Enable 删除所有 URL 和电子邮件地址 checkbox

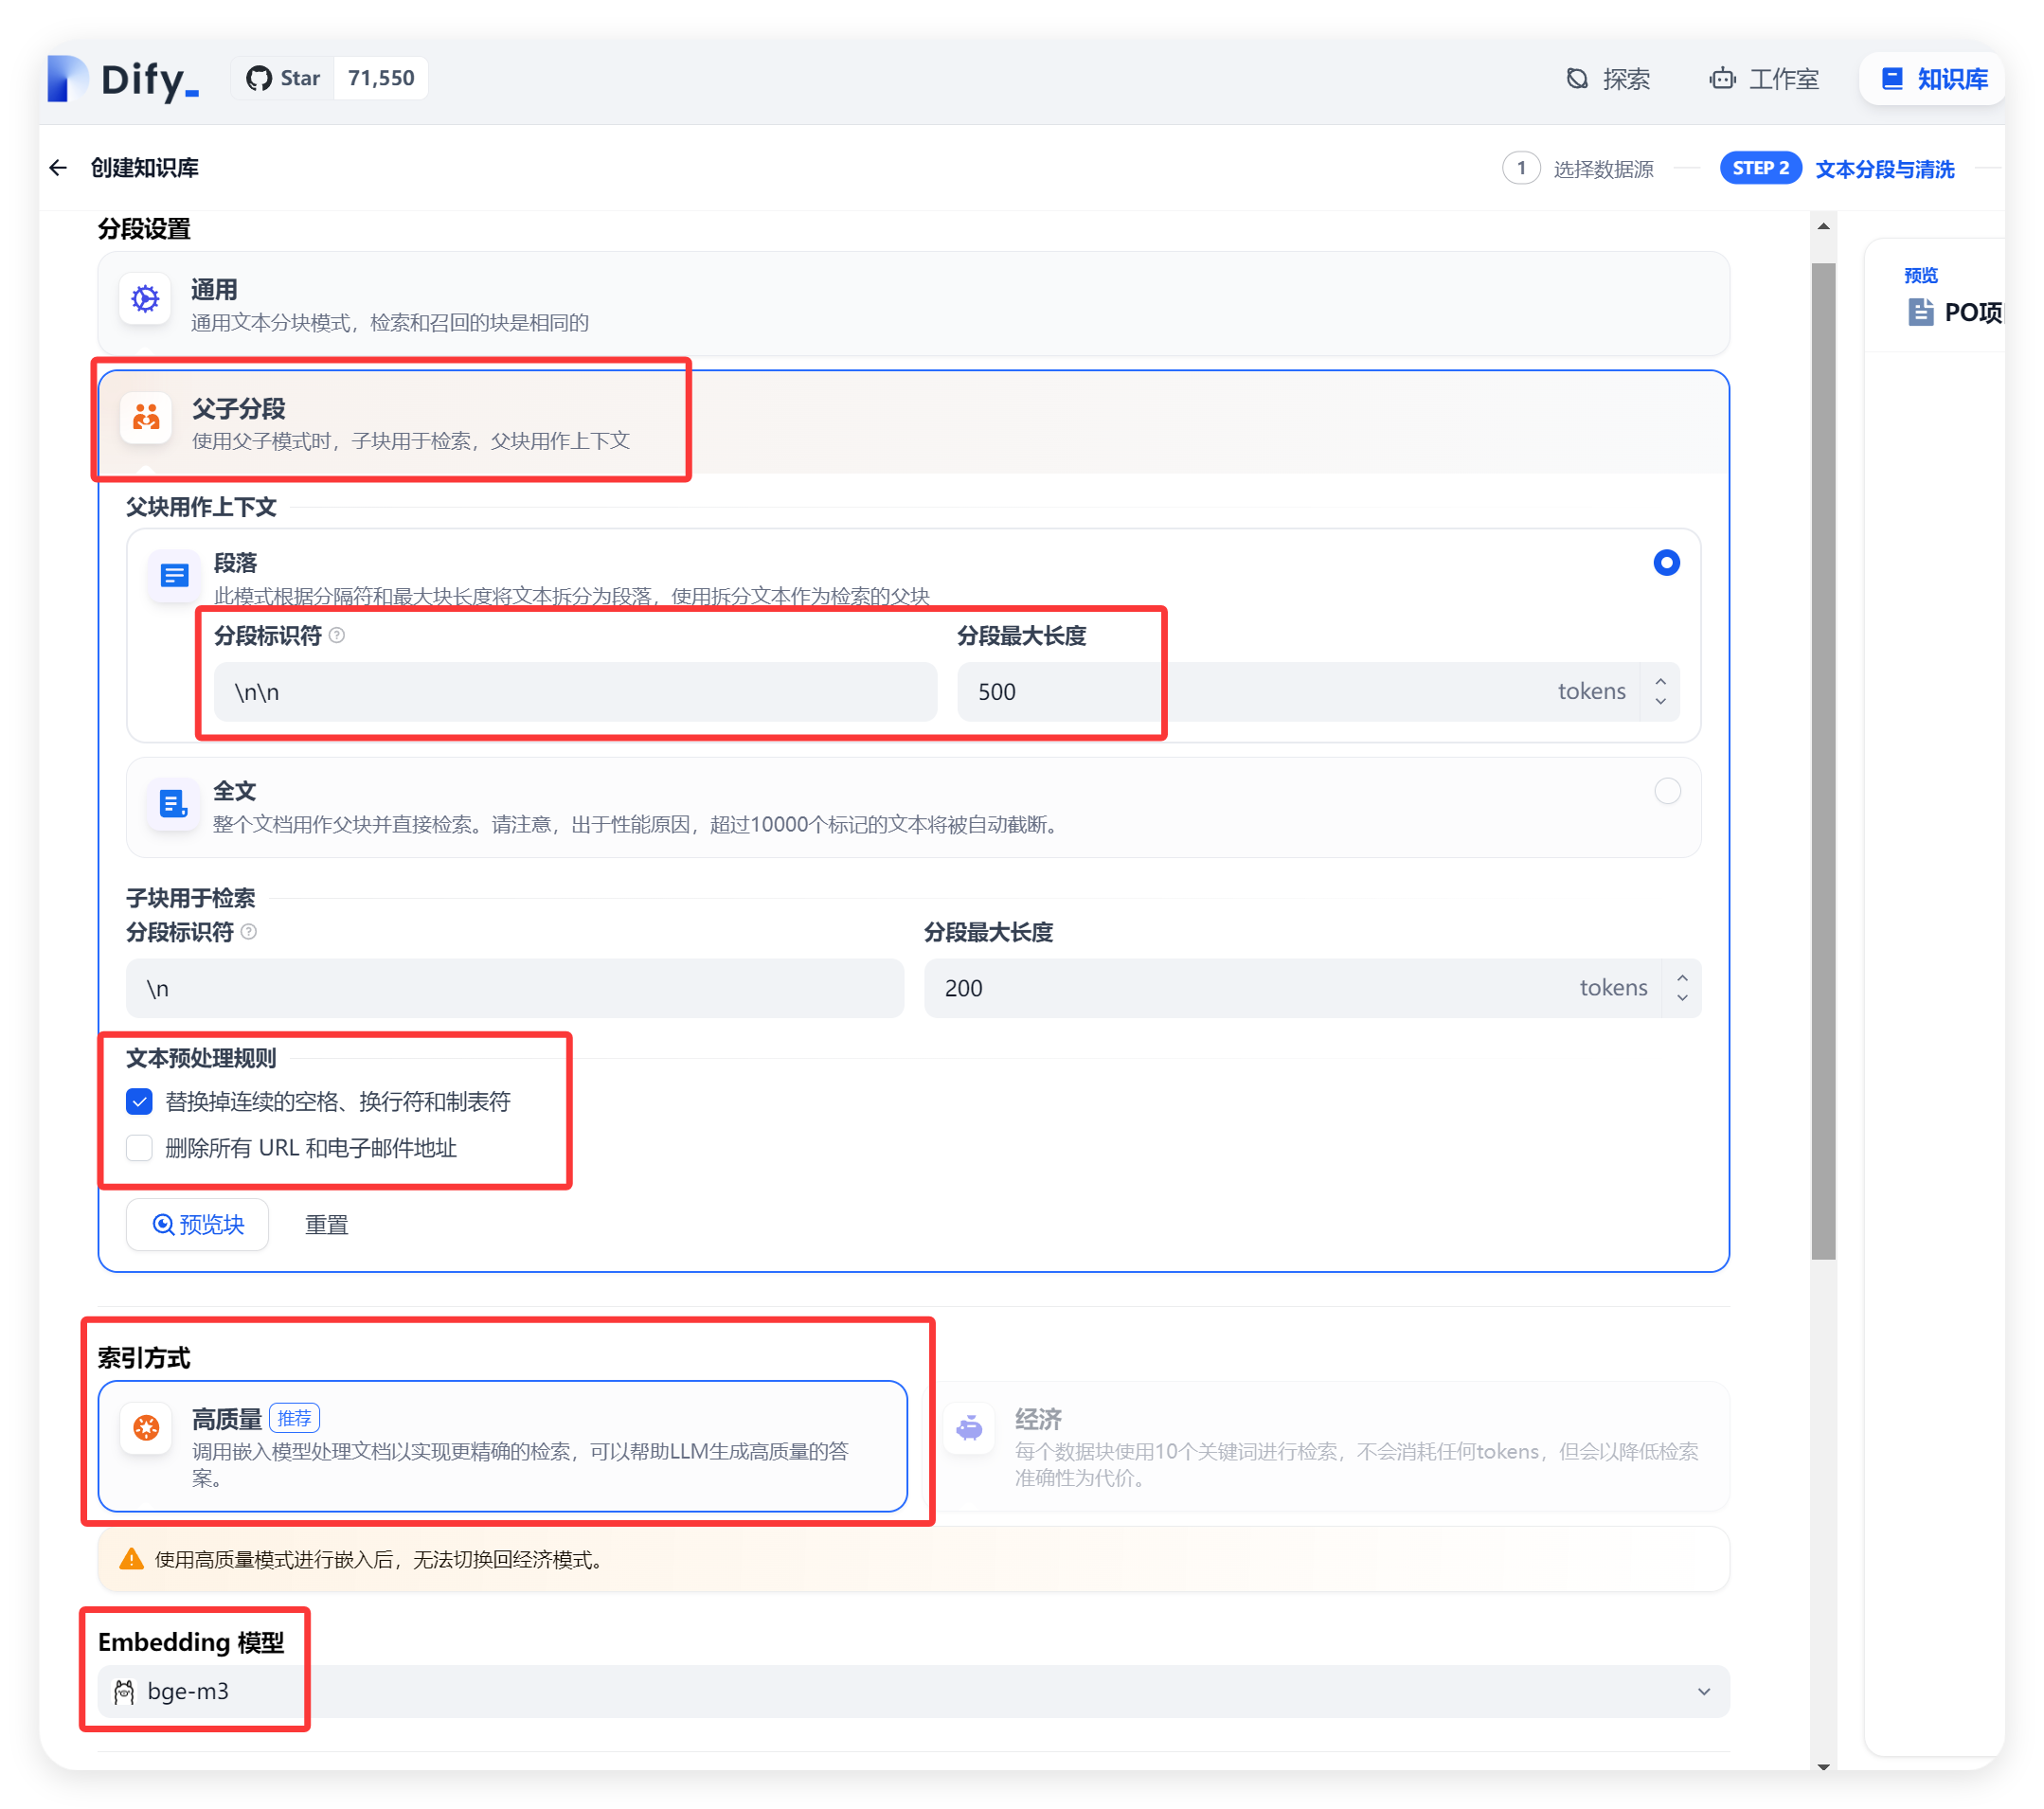tap(140, 1148)
